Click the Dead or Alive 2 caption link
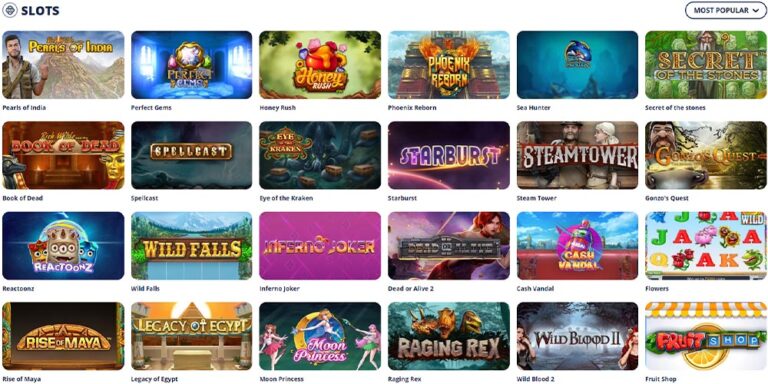Image resolution: width=768 pixels, height=384 pixels. coord(410,289)
